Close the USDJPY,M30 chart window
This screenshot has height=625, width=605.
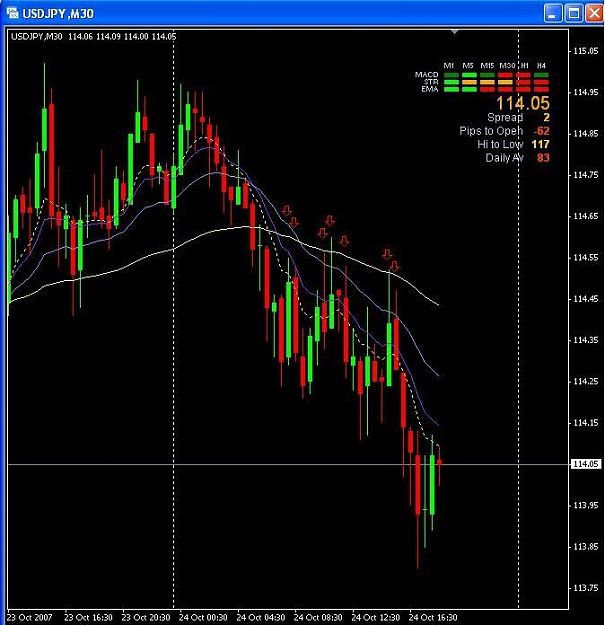pos(594,13)
